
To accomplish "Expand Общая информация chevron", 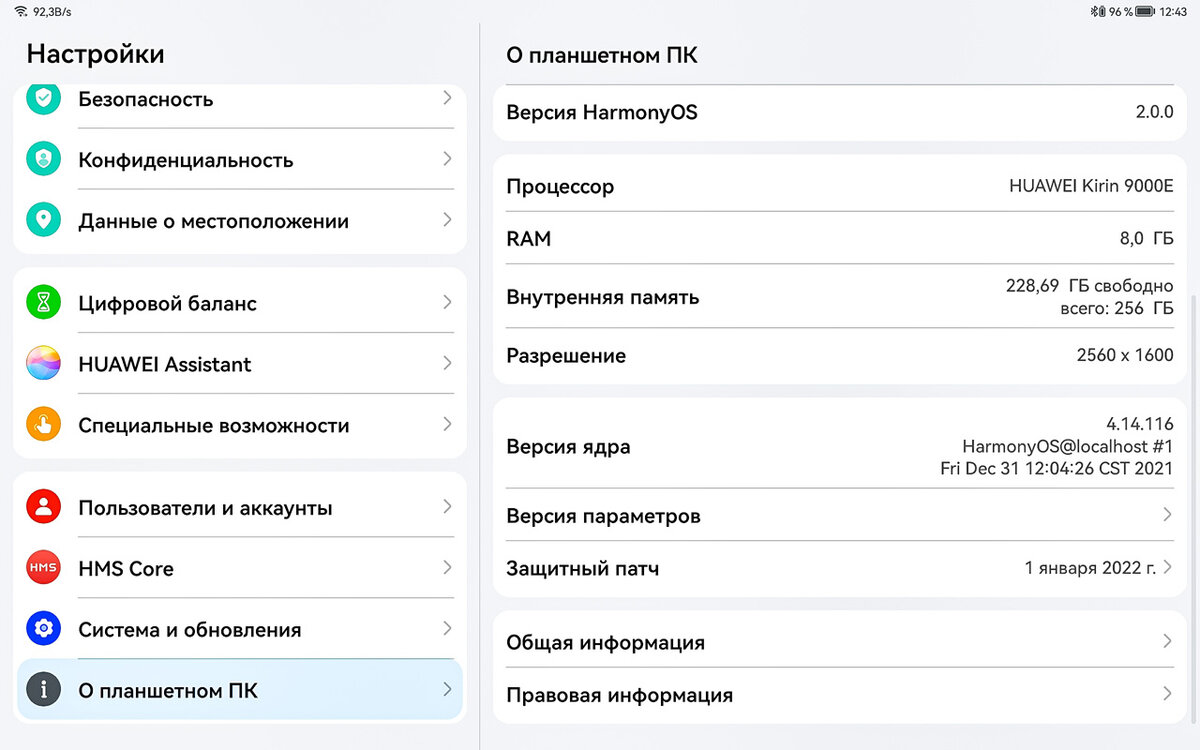I will click(x=1166, y=641).
